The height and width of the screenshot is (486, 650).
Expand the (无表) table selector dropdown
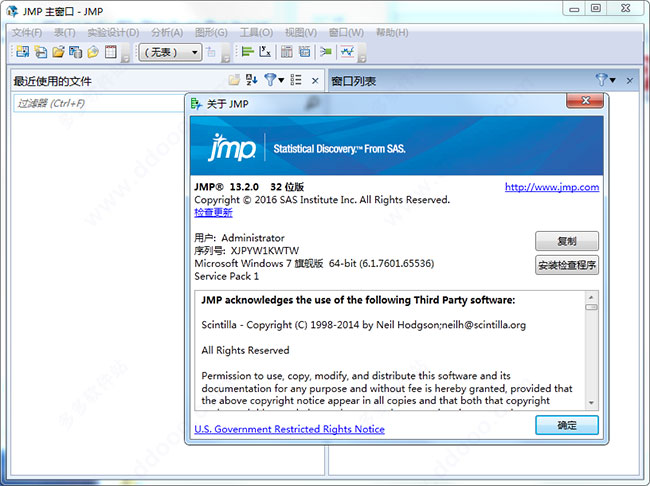[170, 52]
